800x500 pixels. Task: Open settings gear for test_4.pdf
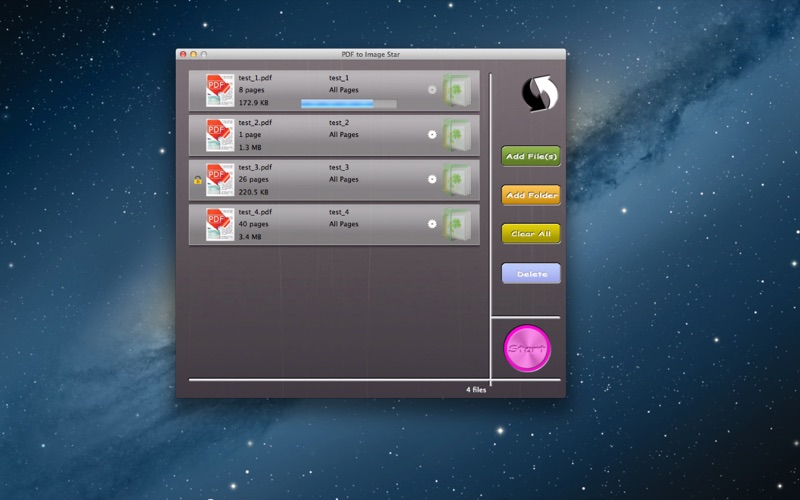coord(432,224)
